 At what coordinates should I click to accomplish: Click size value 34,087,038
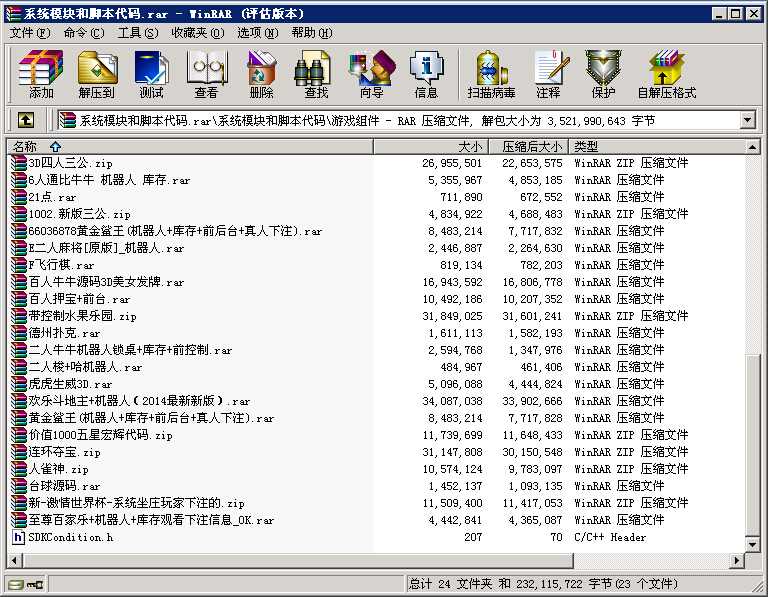click(x=452, y=401)
